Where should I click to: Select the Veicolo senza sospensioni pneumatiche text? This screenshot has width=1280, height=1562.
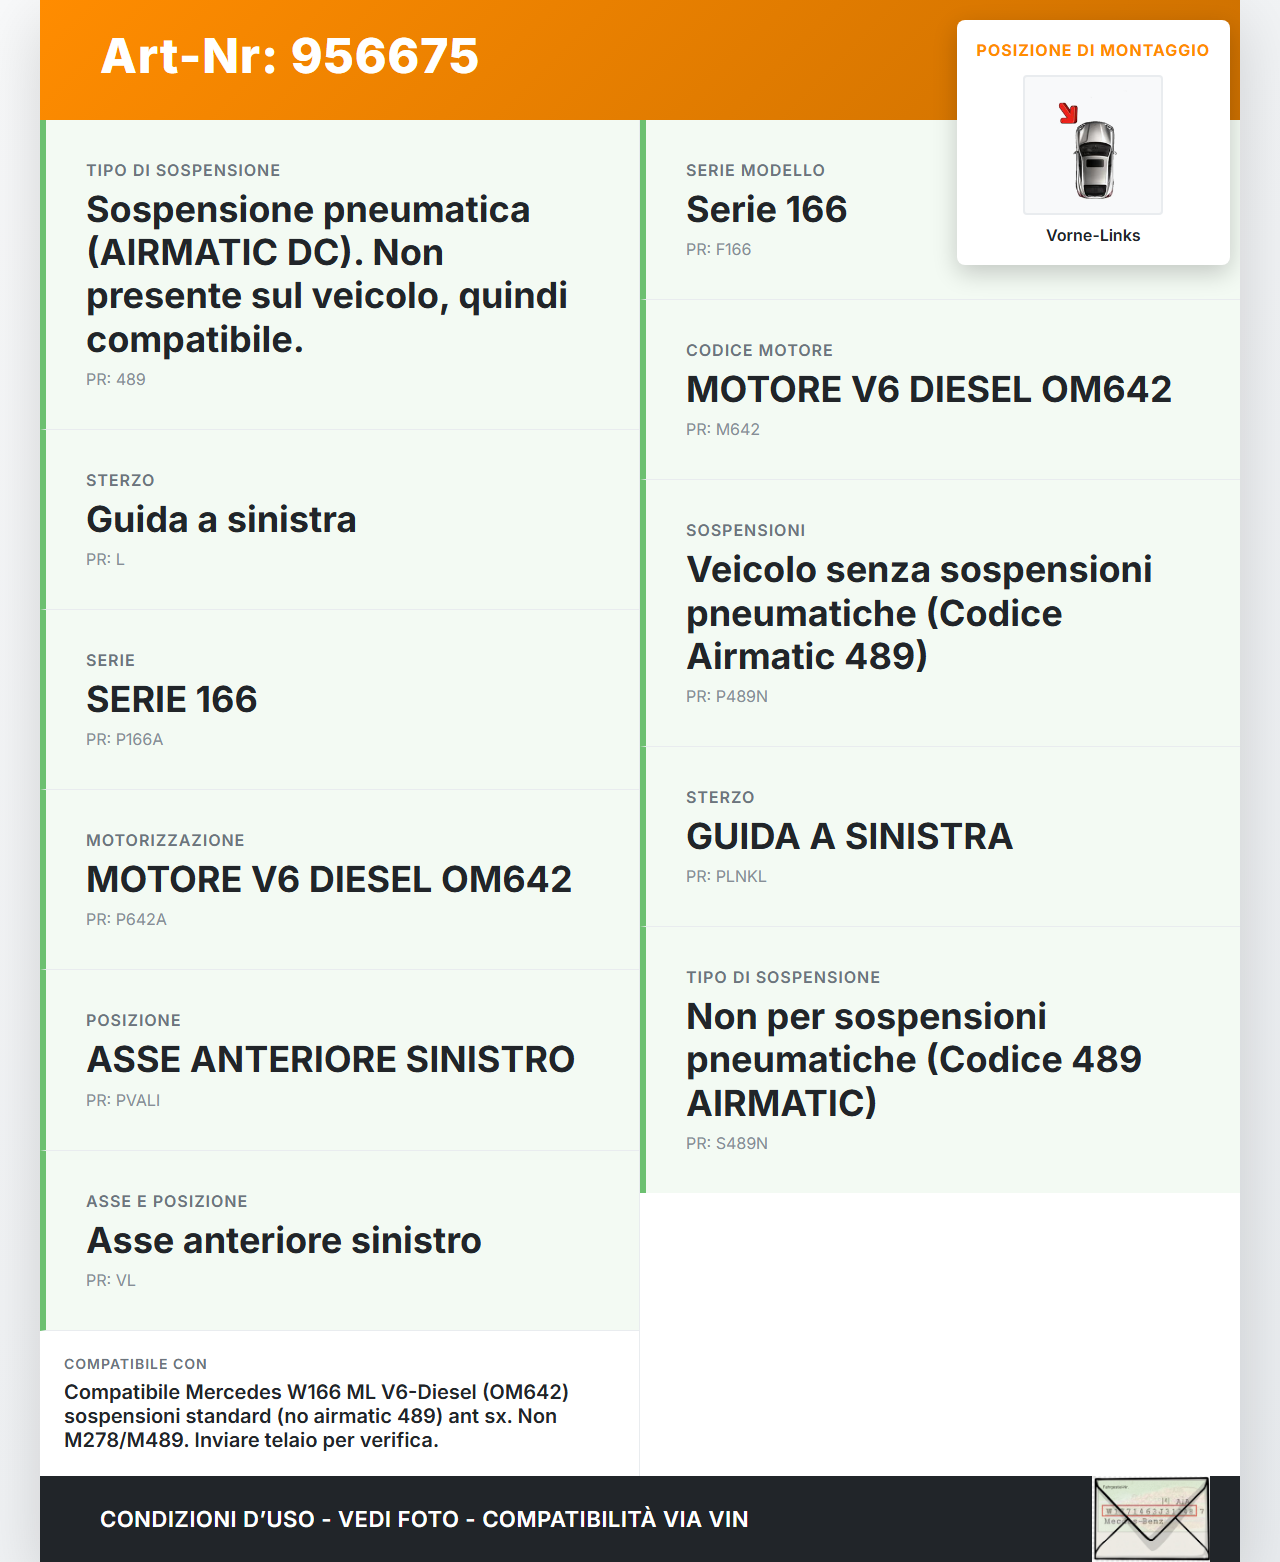pos(919,613)
